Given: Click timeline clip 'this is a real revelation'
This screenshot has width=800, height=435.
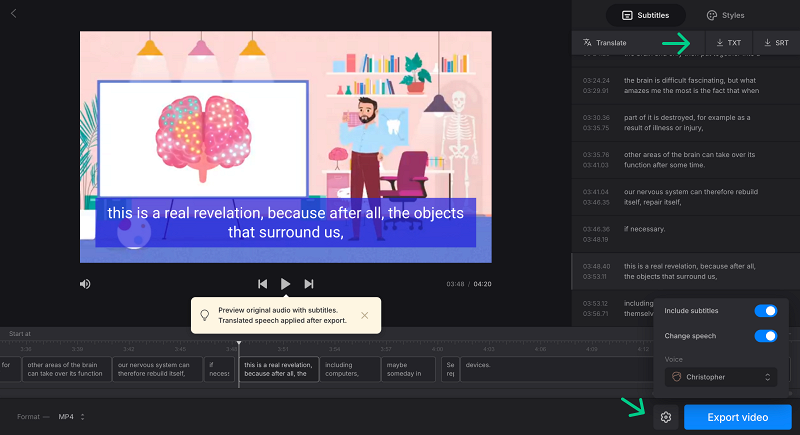Looking at the screenshot, I should (279, 369).
